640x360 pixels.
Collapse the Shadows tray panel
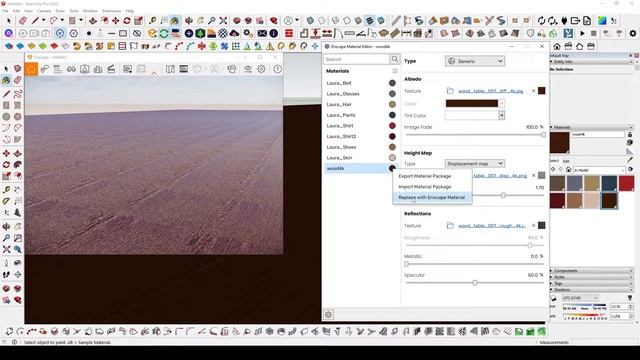click(591, 289)
